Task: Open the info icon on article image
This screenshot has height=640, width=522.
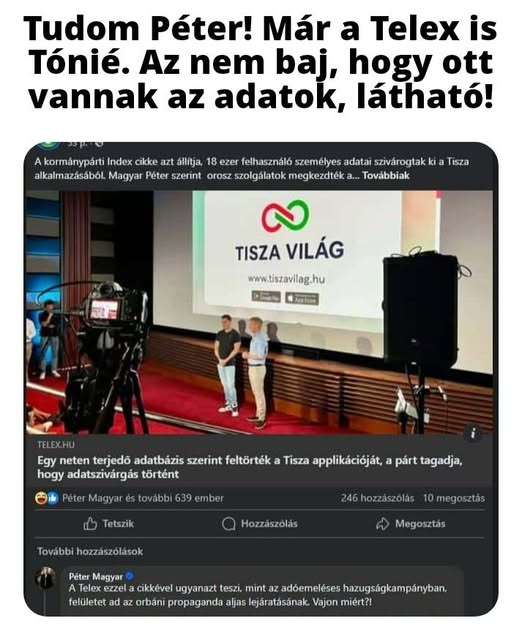Action: (x=473, y=433)
